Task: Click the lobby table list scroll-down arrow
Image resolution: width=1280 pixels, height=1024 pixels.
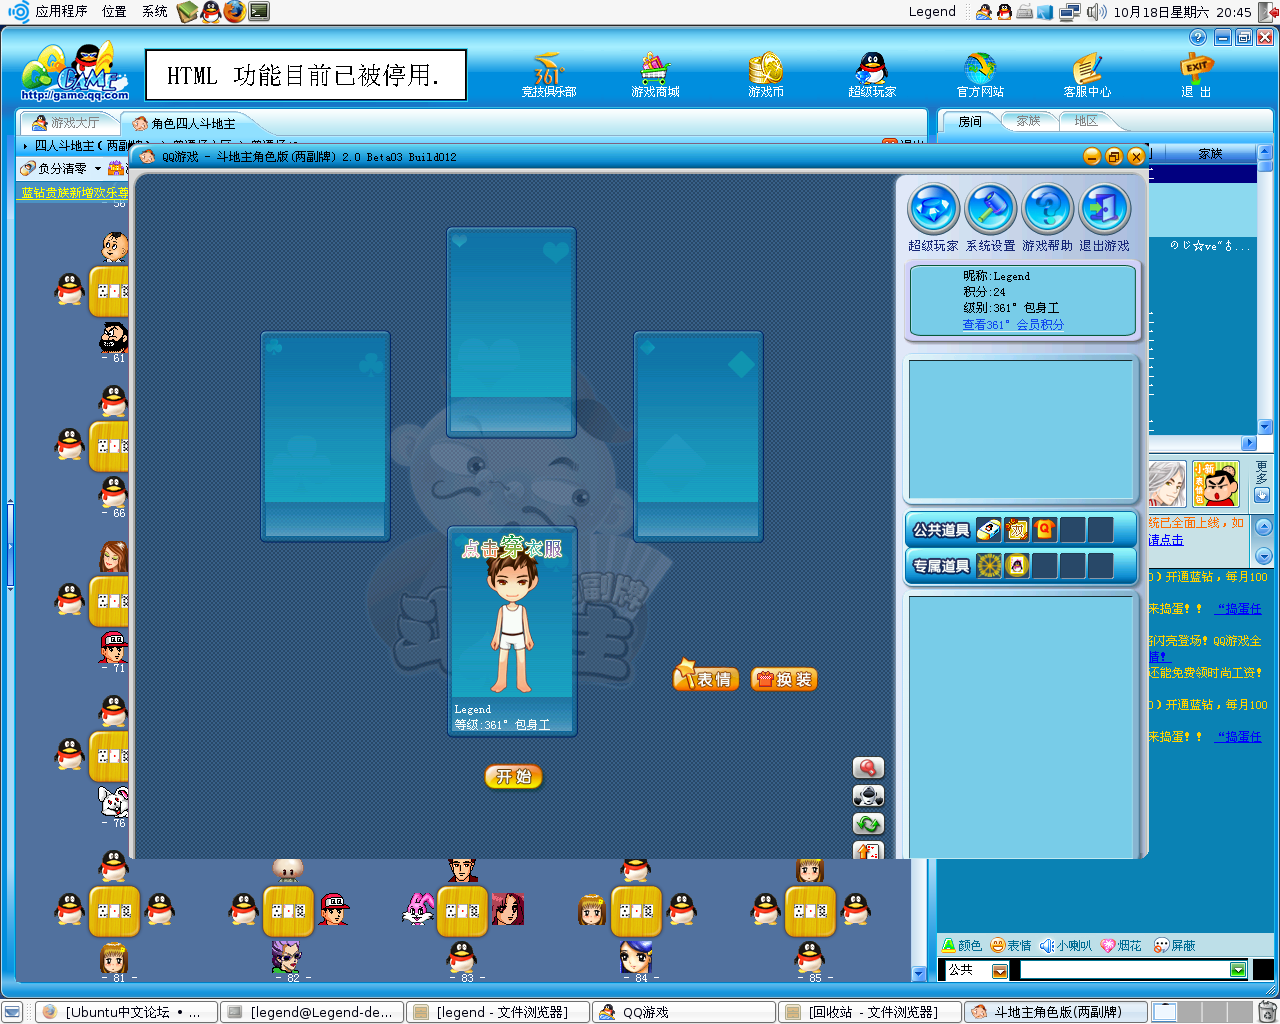Action: pyautogui.click(x=919, y=973)
